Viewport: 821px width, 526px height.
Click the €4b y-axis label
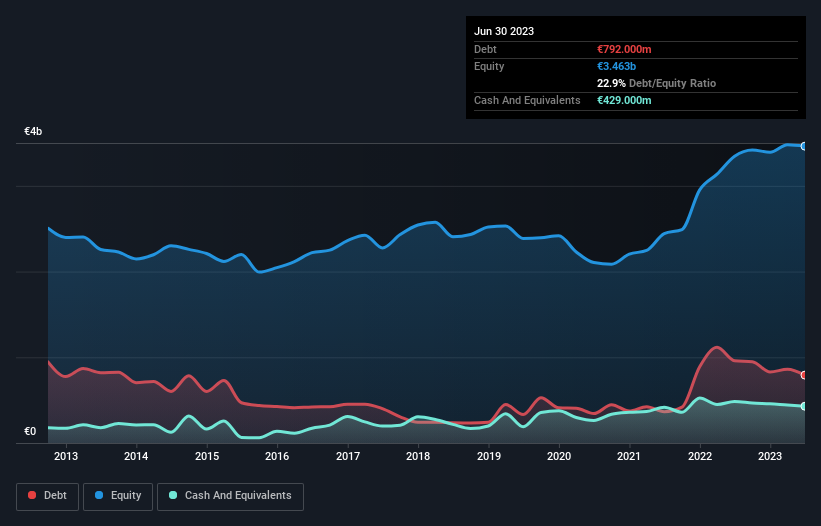pyautogui.click(x=33, y=131)
